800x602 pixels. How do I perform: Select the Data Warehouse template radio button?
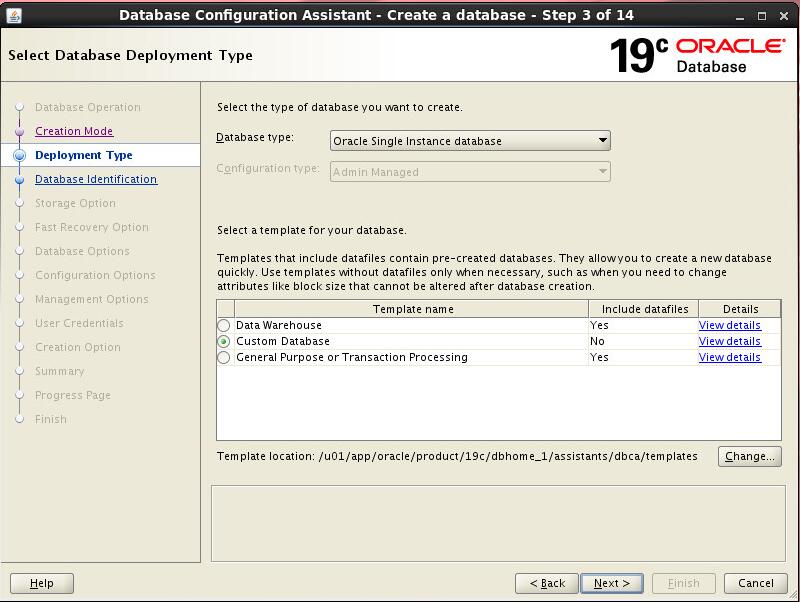point(224,326)
